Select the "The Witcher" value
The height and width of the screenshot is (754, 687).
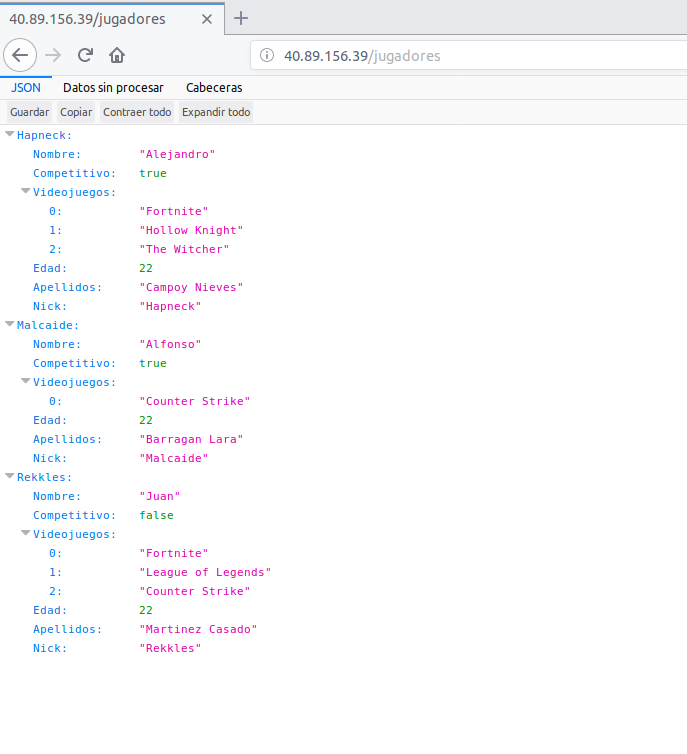pyautogui.click(x=184, y=249)
